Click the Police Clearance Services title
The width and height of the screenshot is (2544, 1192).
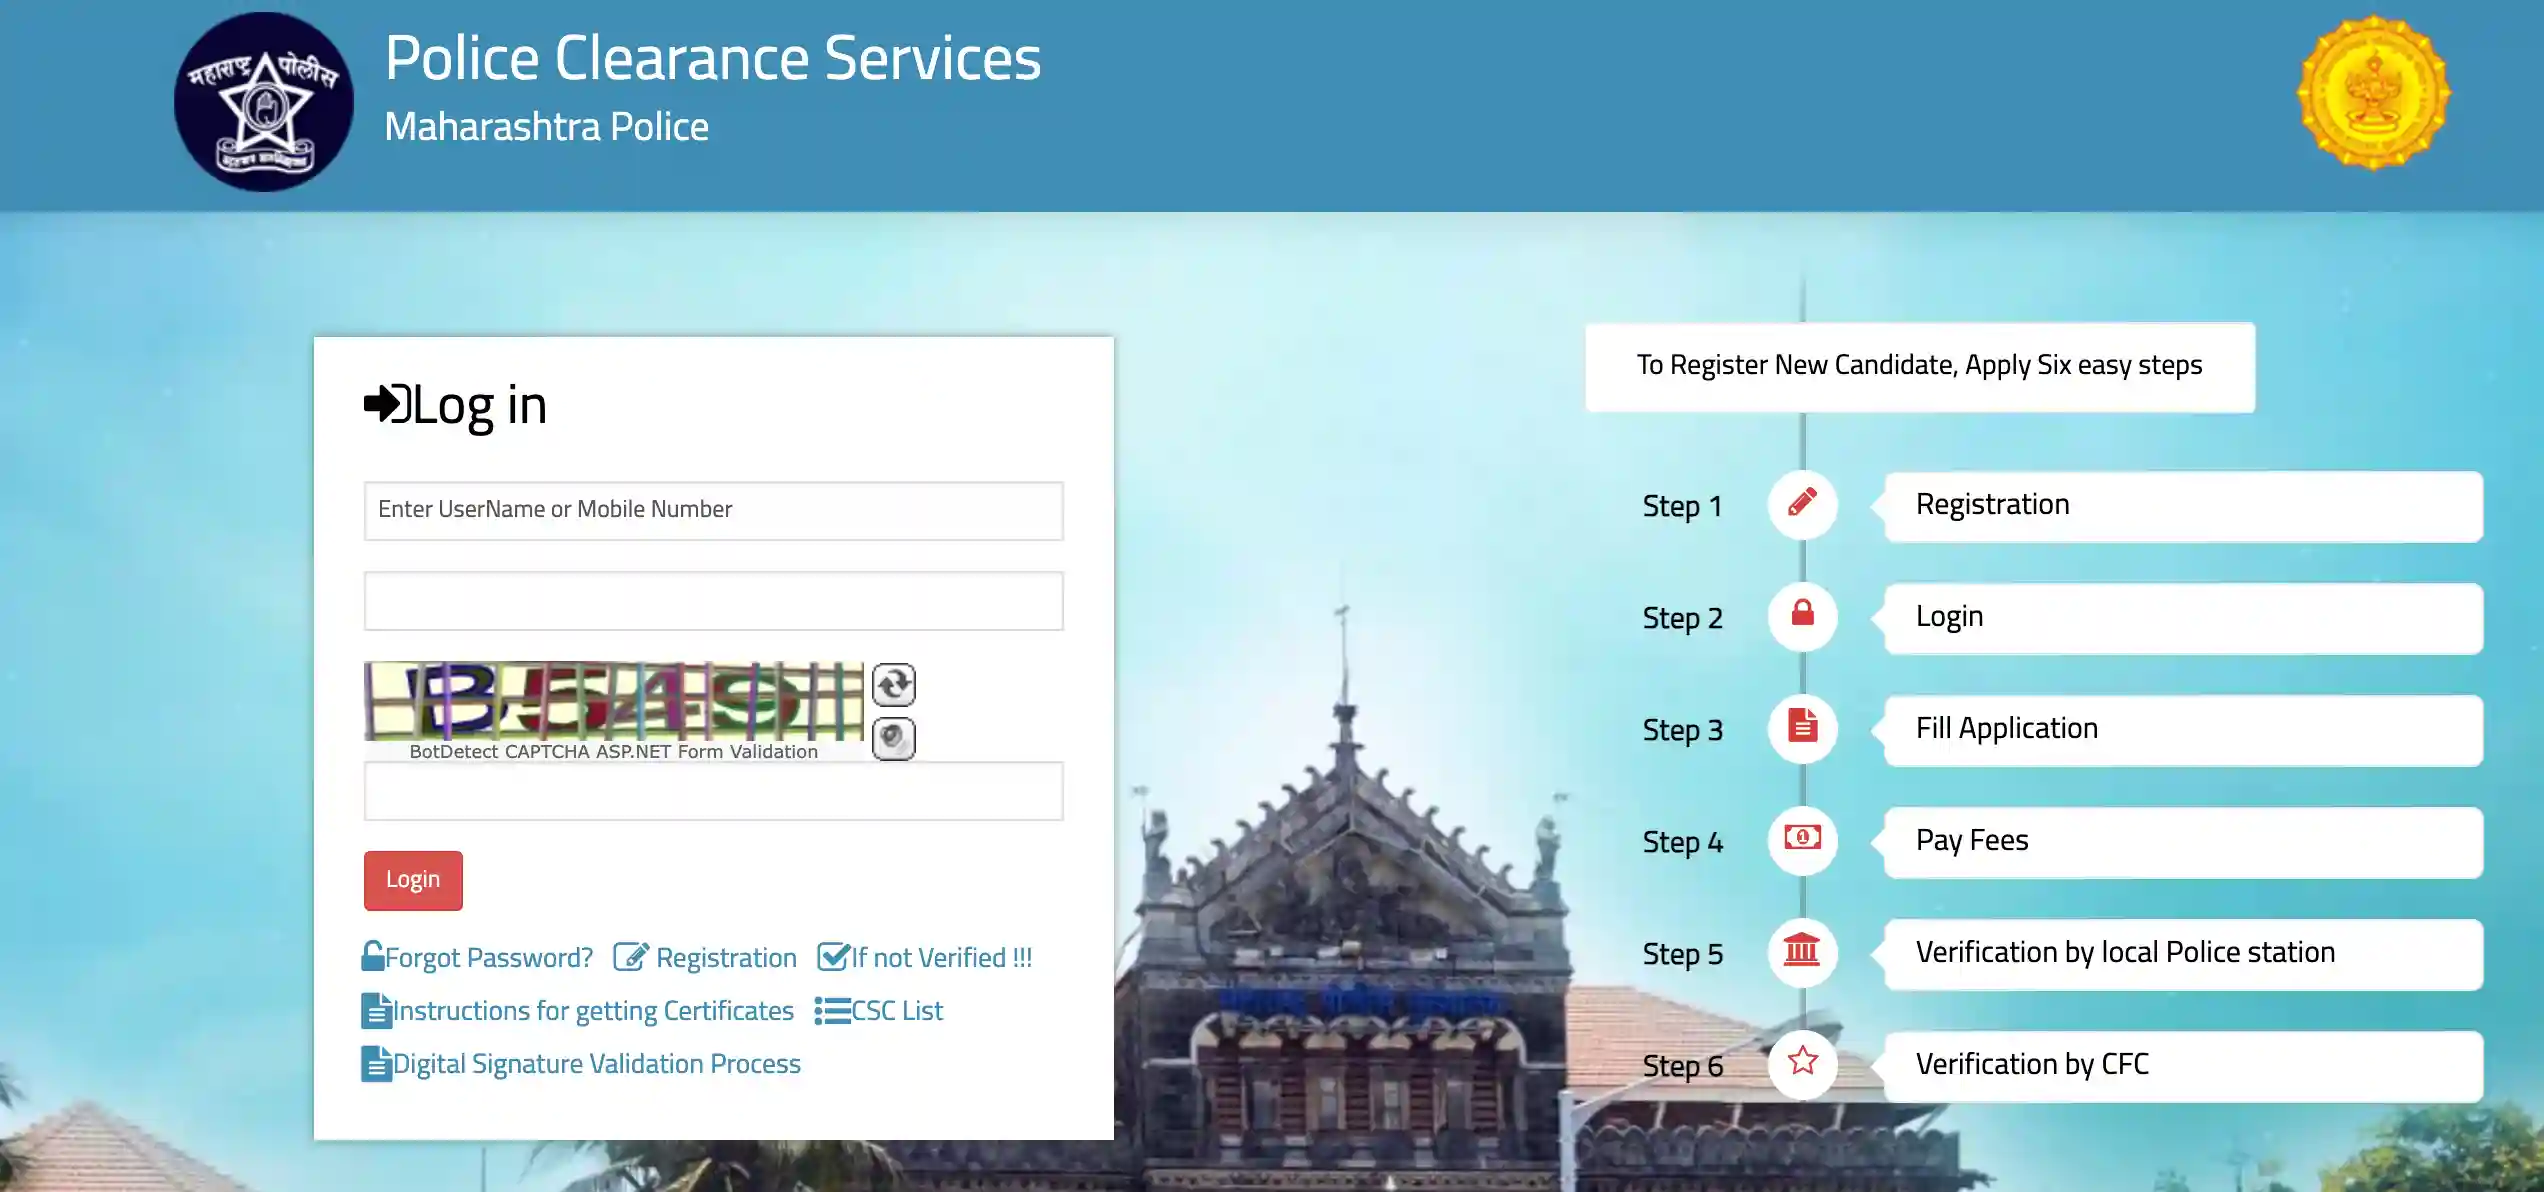coord(713,58)
